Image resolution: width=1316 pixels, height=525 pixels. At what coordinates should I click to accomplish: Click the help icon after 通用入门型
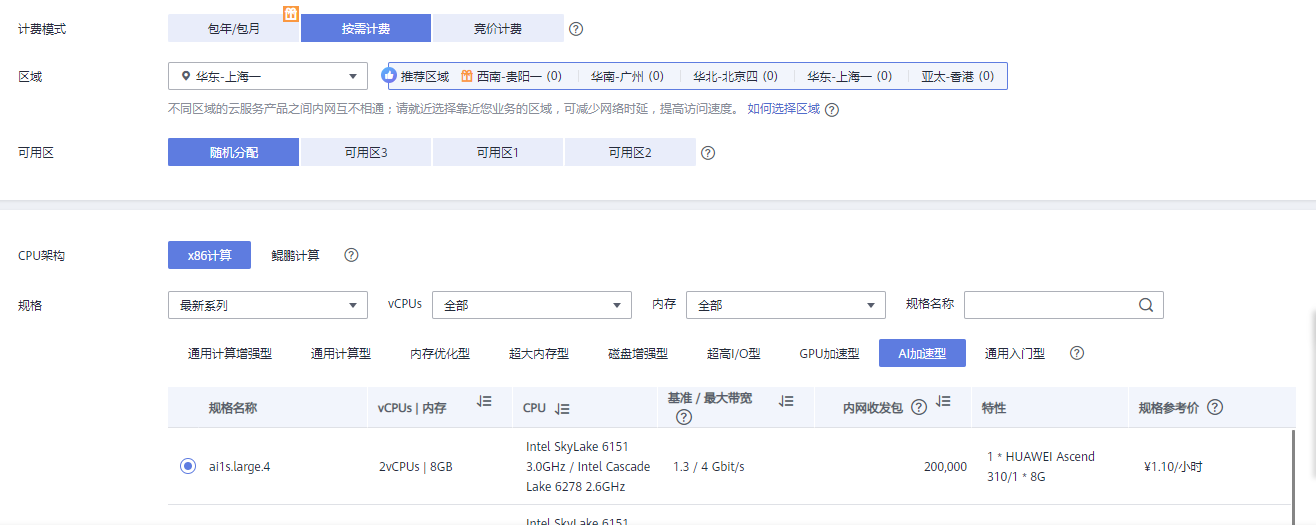pos(1077,353)
